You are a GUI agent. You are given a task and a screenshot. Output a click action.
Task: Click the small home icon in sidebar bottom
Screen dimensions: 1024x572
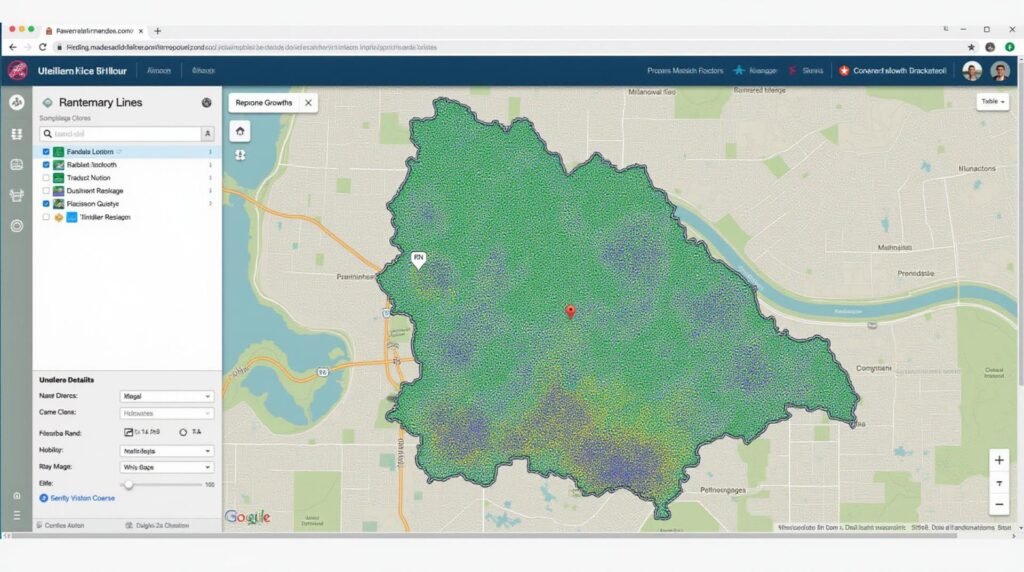coord(17,496)
